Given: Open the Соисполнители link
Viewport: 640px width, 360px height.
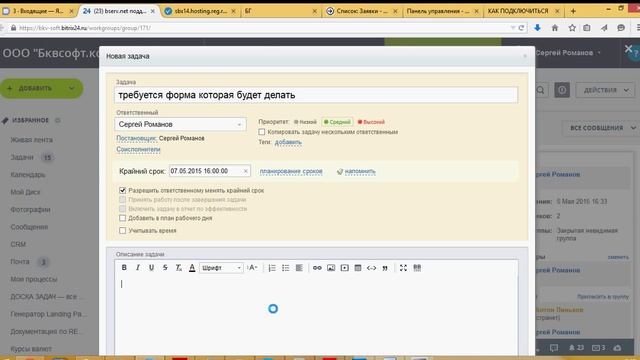Looking at the screenshot, I should click(138, 149).
